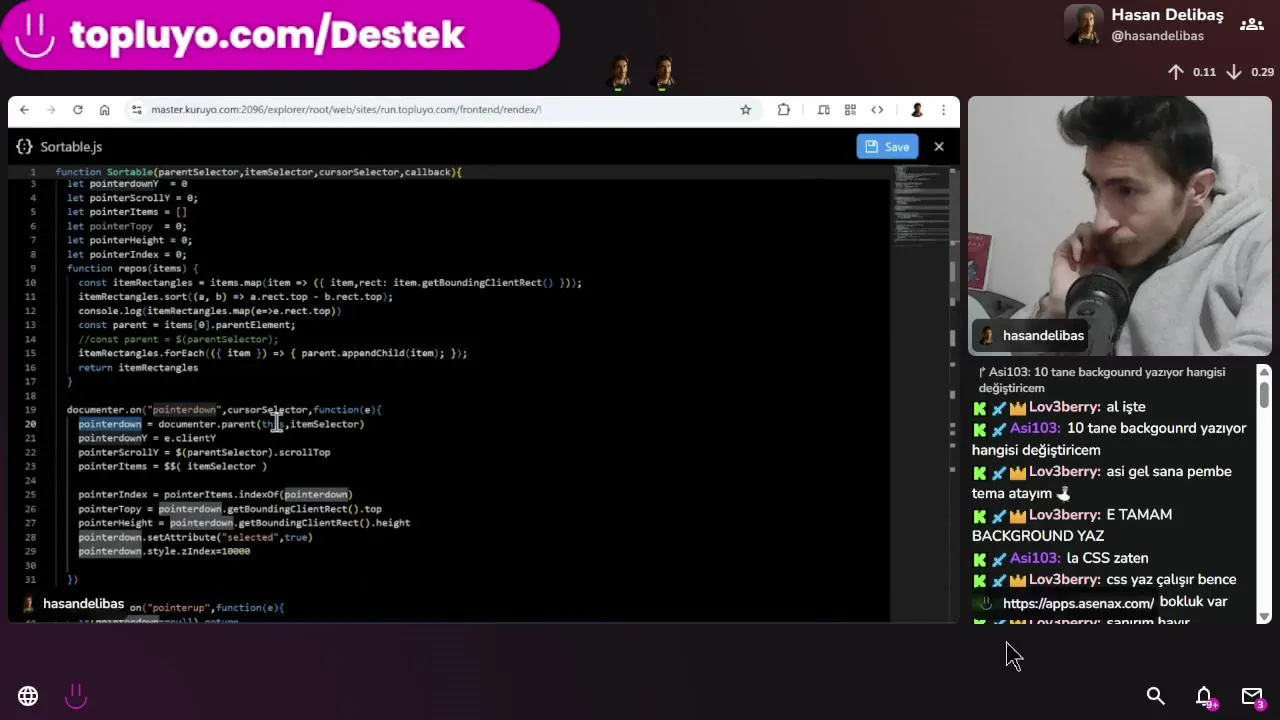Open the browser profile avatar
This screenshot has height=720, width=1280.
(916, 110)
